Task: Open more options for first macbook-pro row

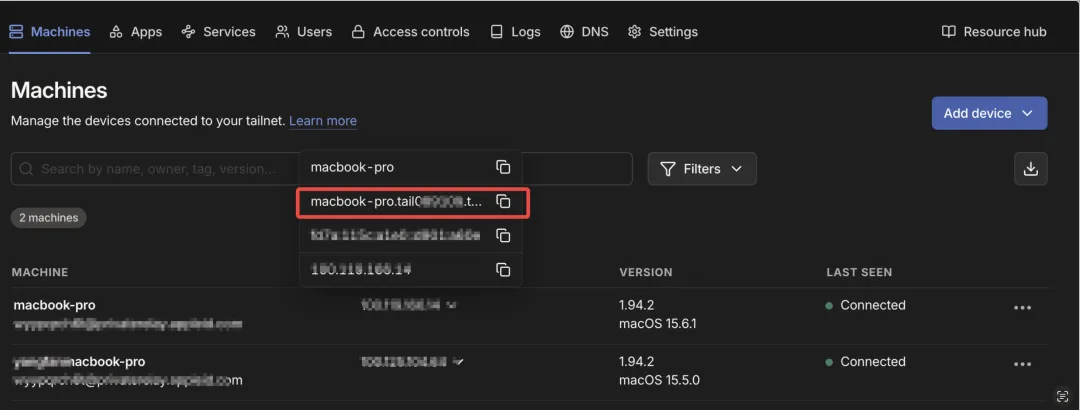Action: [x=1023, y=307]
